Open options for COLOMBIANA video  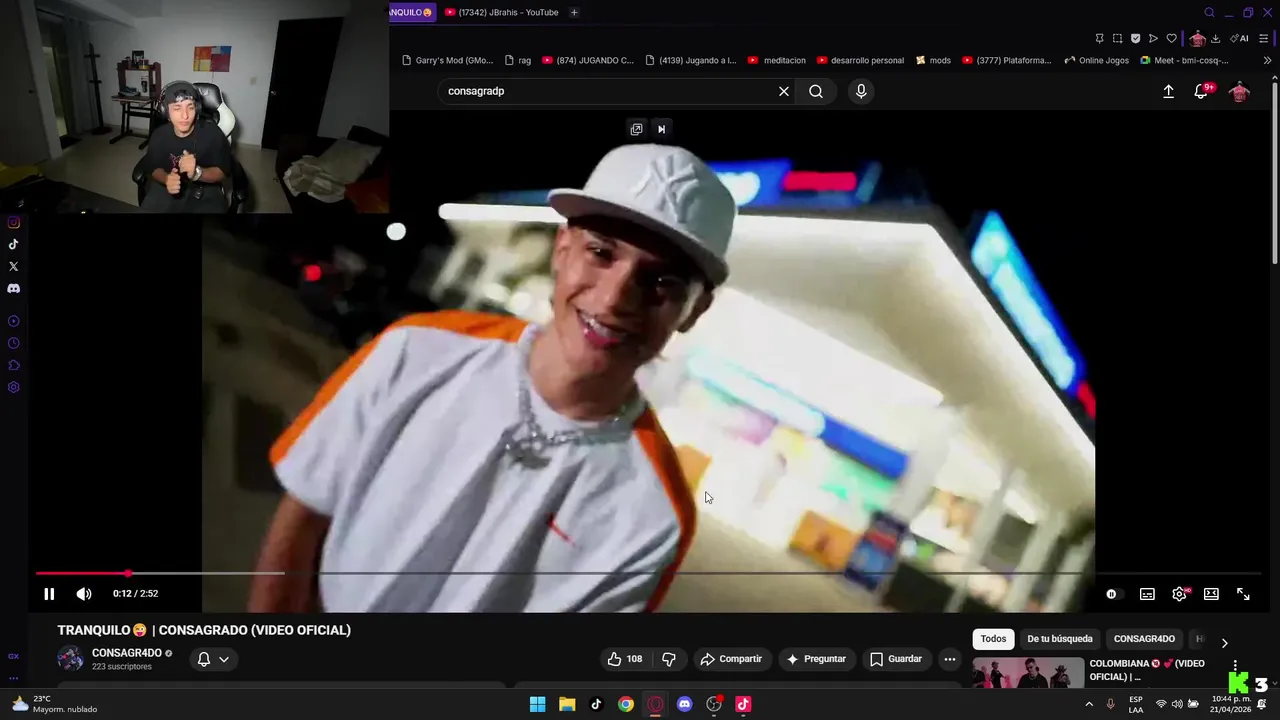pyautogui.click(x=1235, y=666)
